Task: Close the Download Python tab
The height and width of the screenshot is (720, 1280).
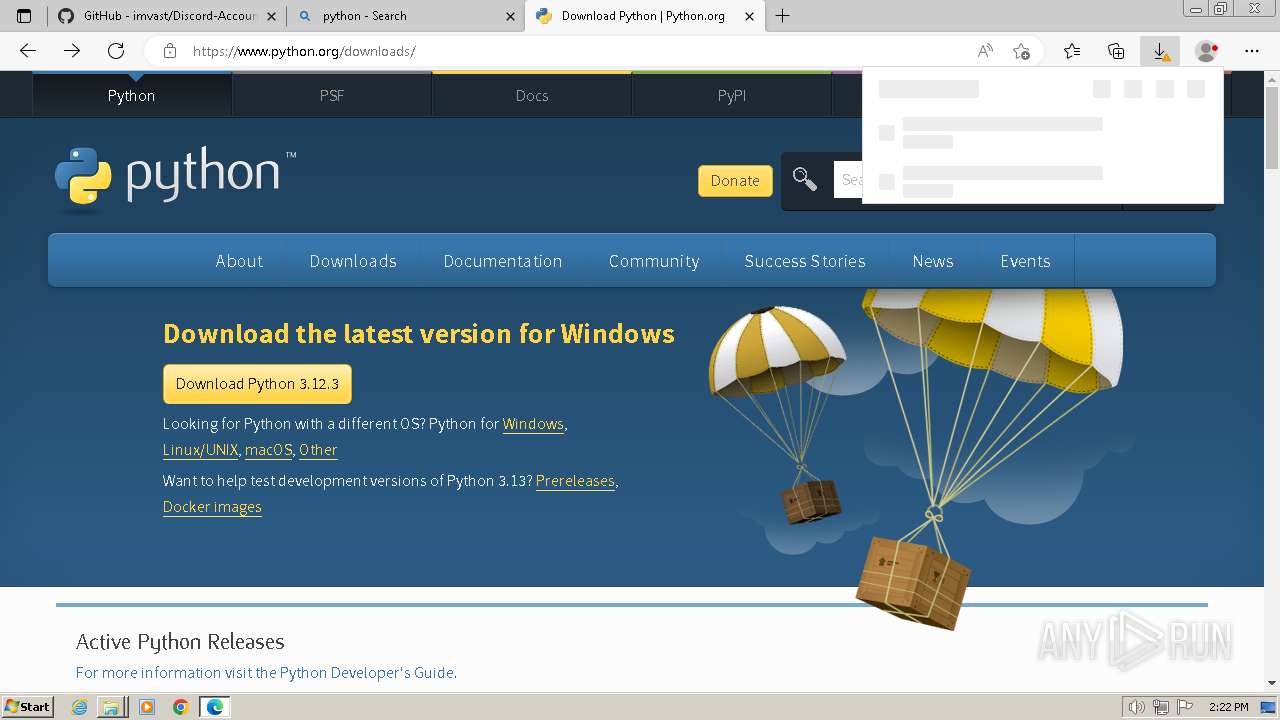Action: (749, 16)
